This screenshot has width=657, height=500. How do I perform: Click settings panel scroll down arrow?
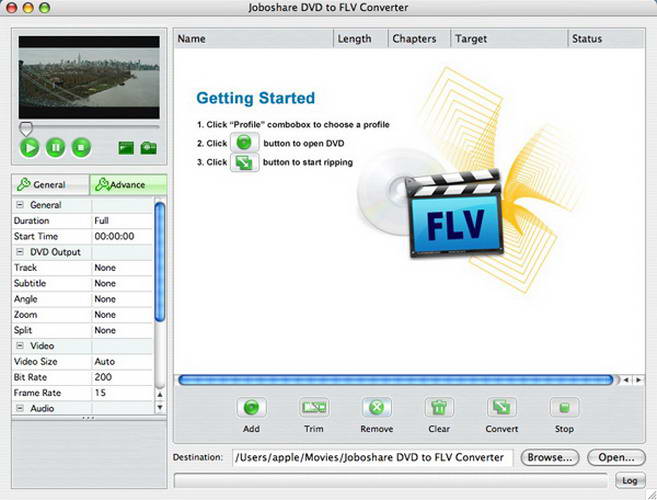pos(160,407)
